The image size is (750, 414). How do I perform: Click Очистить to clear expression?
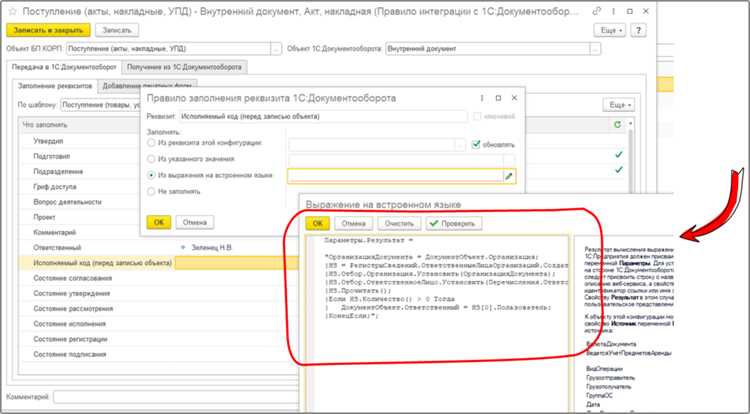click(399, 223)
